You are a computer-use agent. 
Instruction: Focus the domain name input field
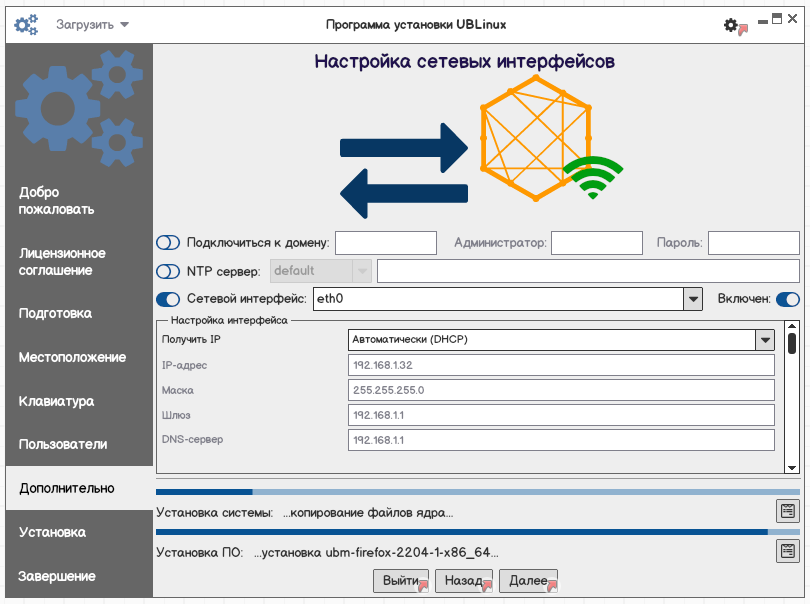[386, 243]
